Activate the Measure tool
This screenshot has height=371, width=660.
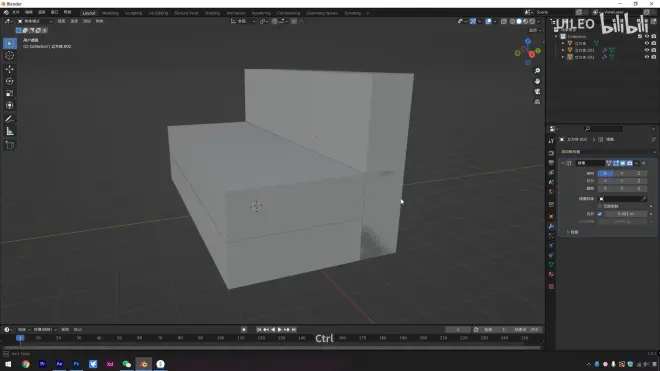[10, 131]
